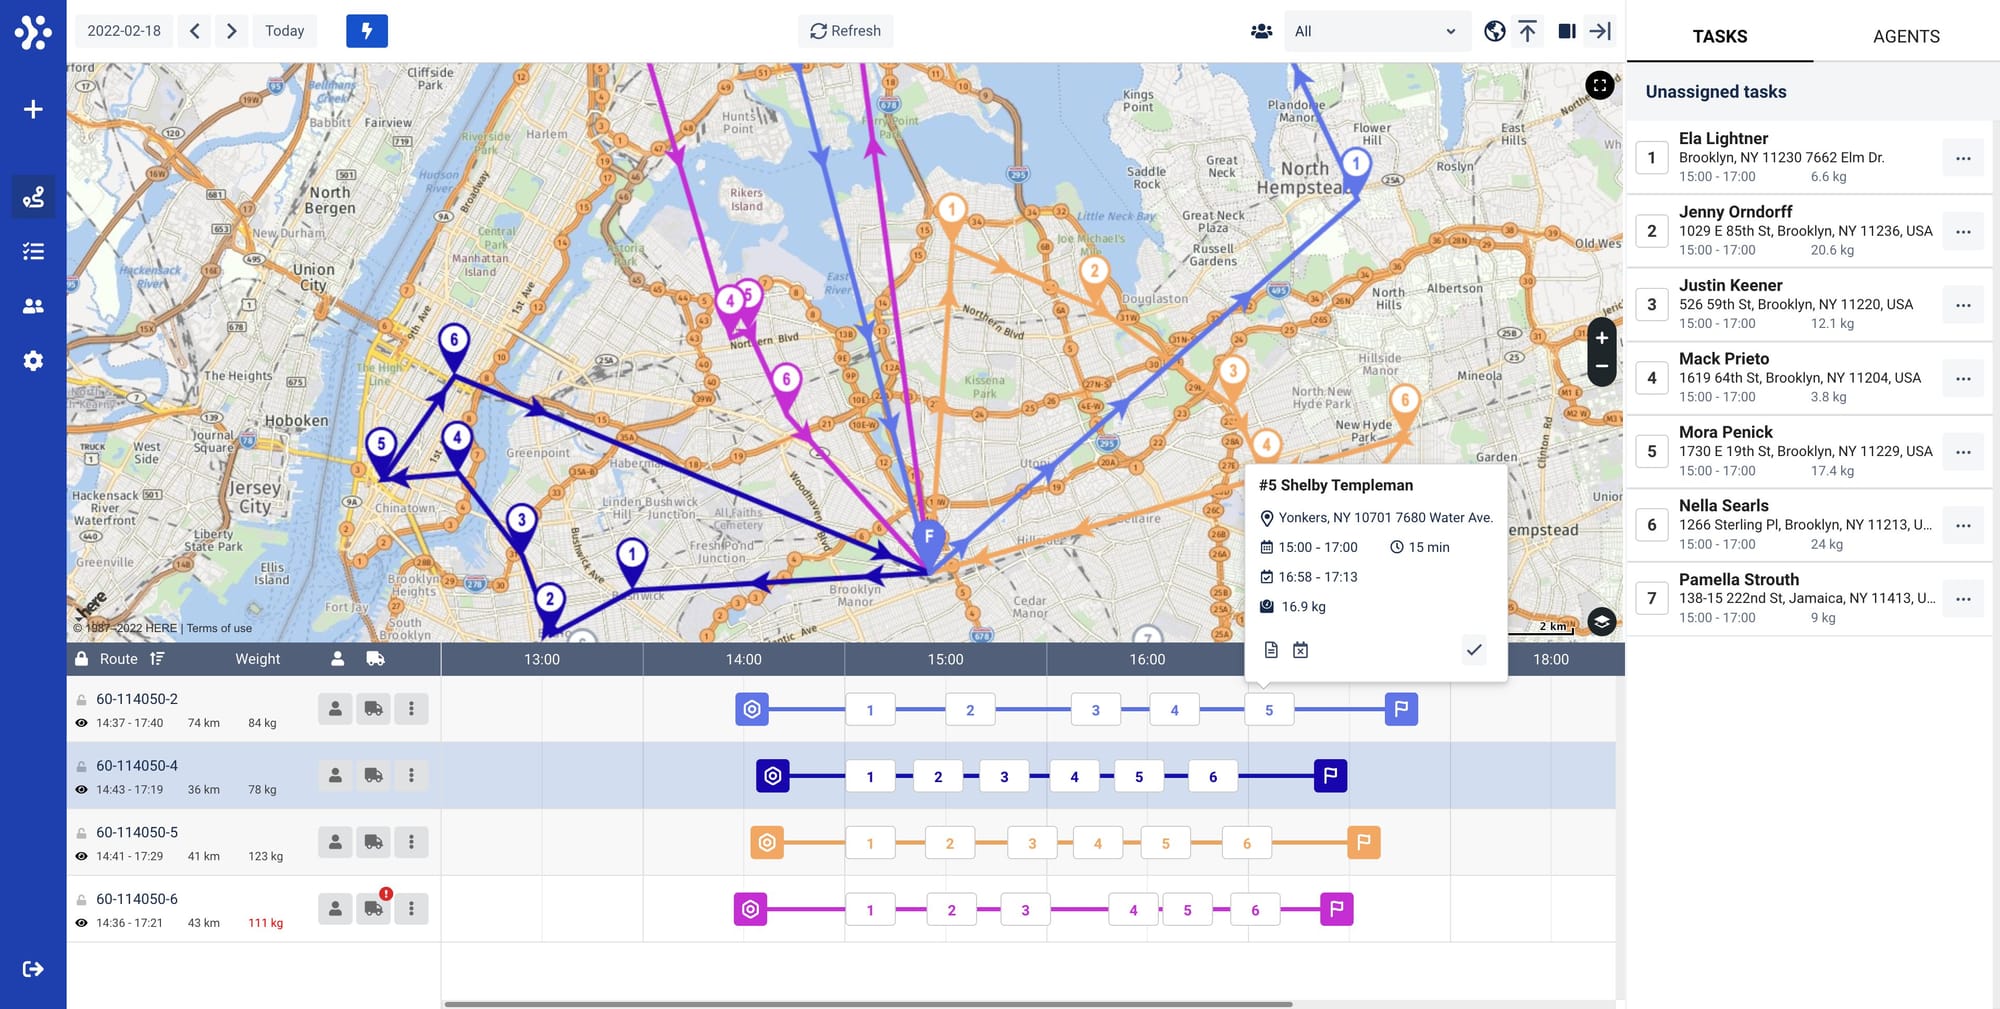Select stop 5 on route 60-114050-2 timeline
The image size is (2000, 1009).
1269,710
